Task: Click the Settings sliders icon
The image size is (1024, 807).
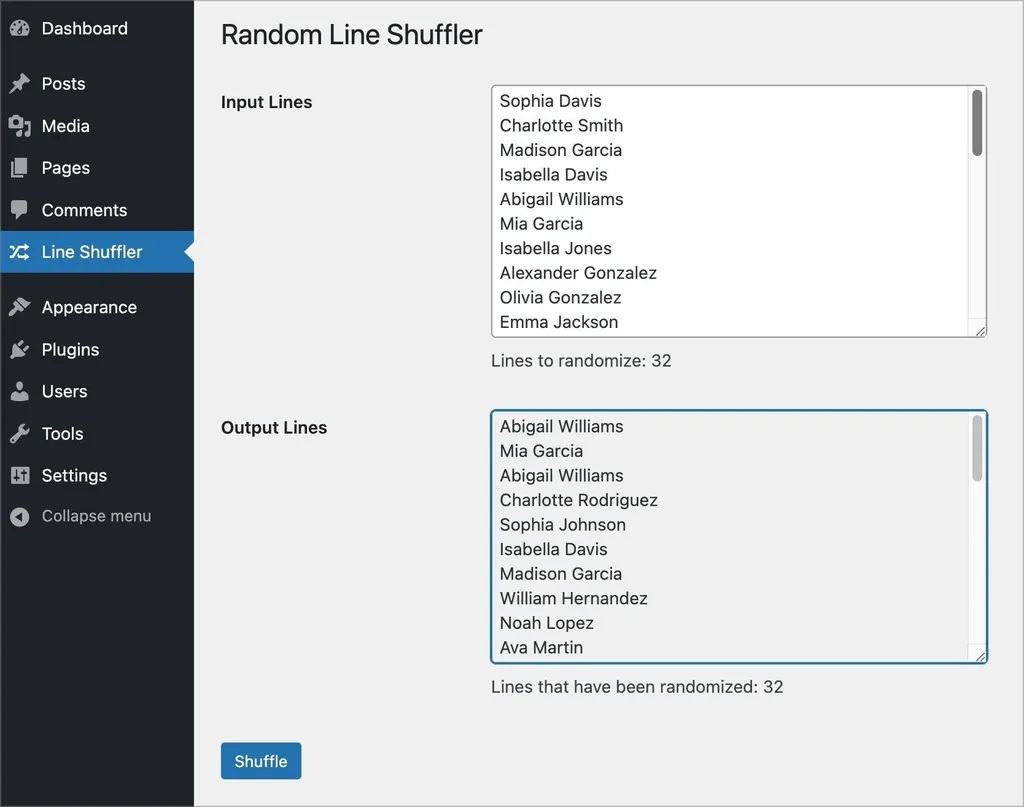Action: pyautogui.click(x=19, y=475)
